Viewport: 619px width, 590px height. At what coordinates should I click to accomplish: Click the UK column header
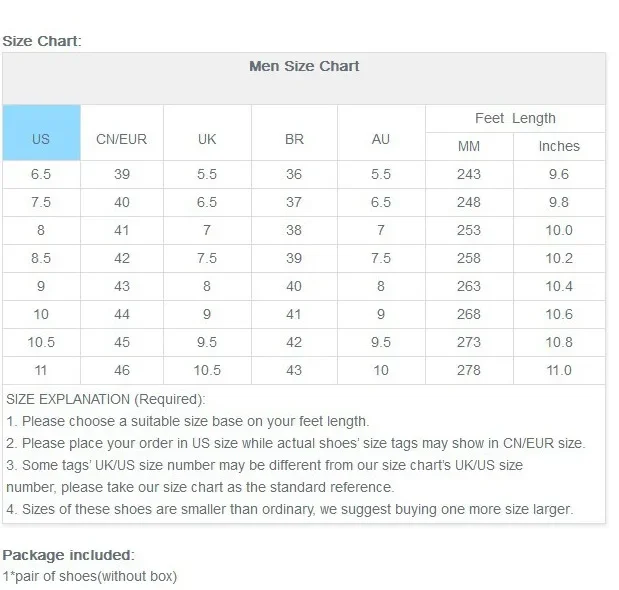[x=207, y=133]
